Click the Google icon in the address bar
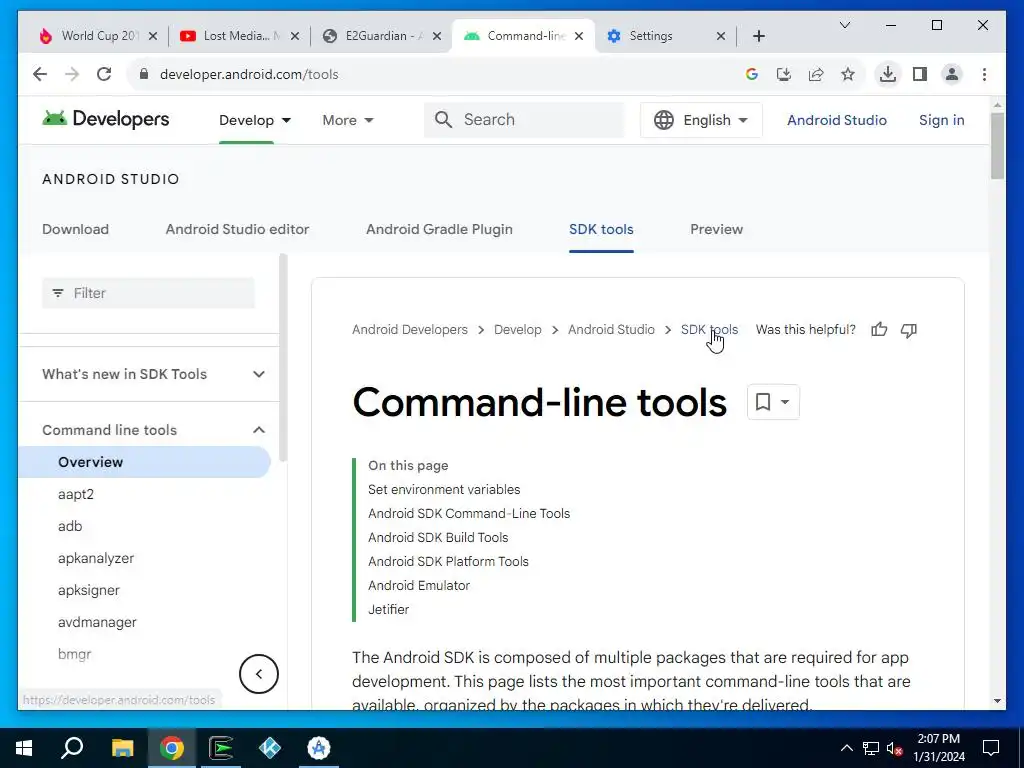1024x768 pixels. [752, 74]
